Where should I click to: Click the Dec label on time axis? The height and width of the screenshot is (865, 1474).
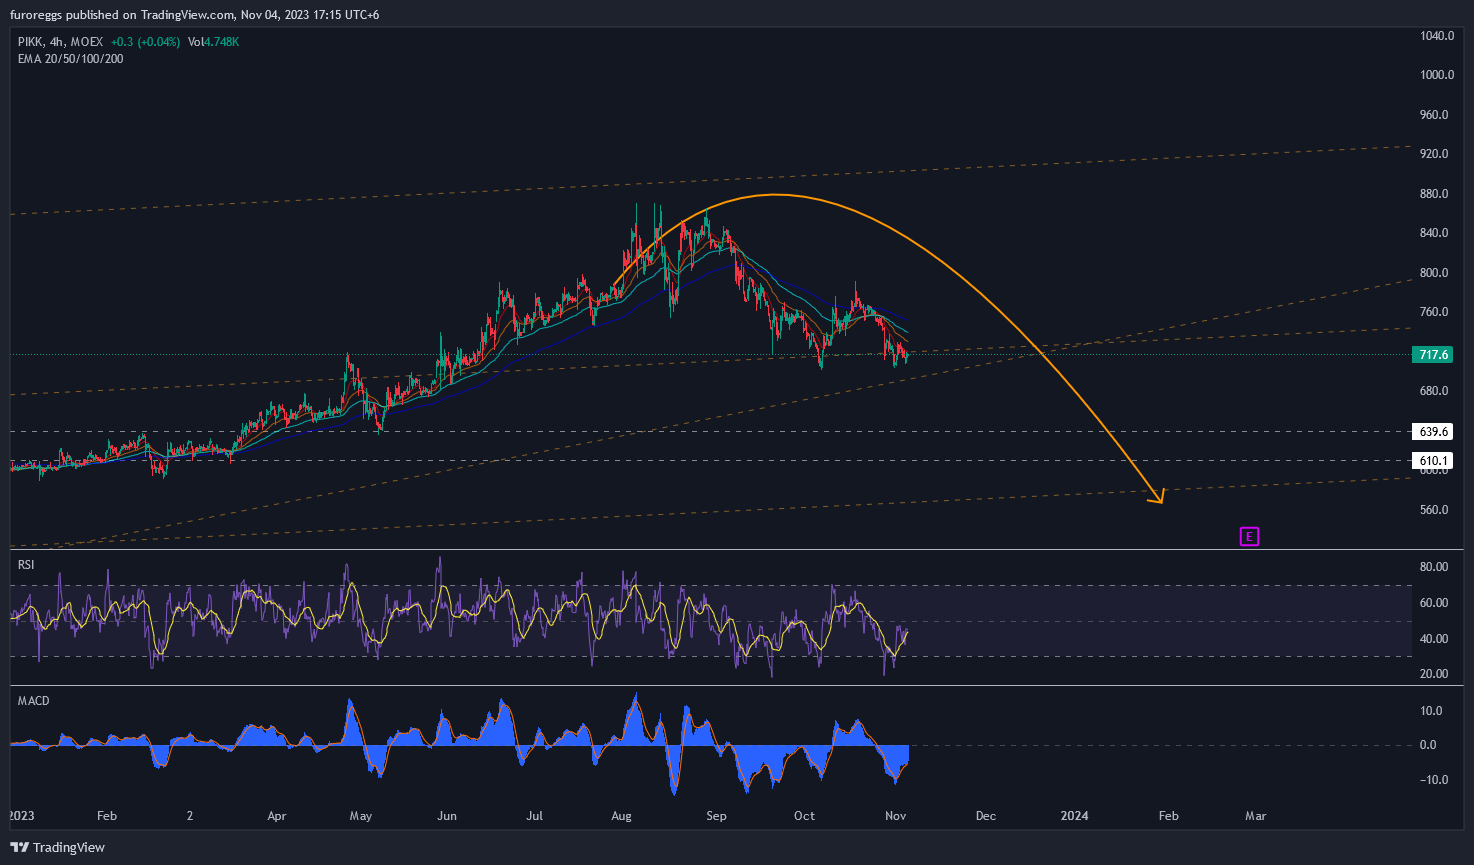(986, 816)
